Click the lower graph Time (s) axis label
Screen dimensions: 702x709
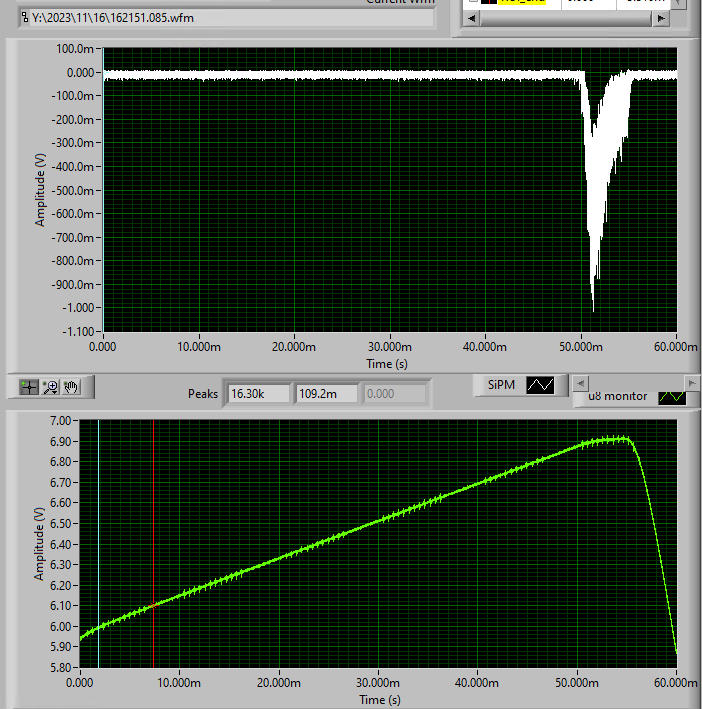[380, 700]
